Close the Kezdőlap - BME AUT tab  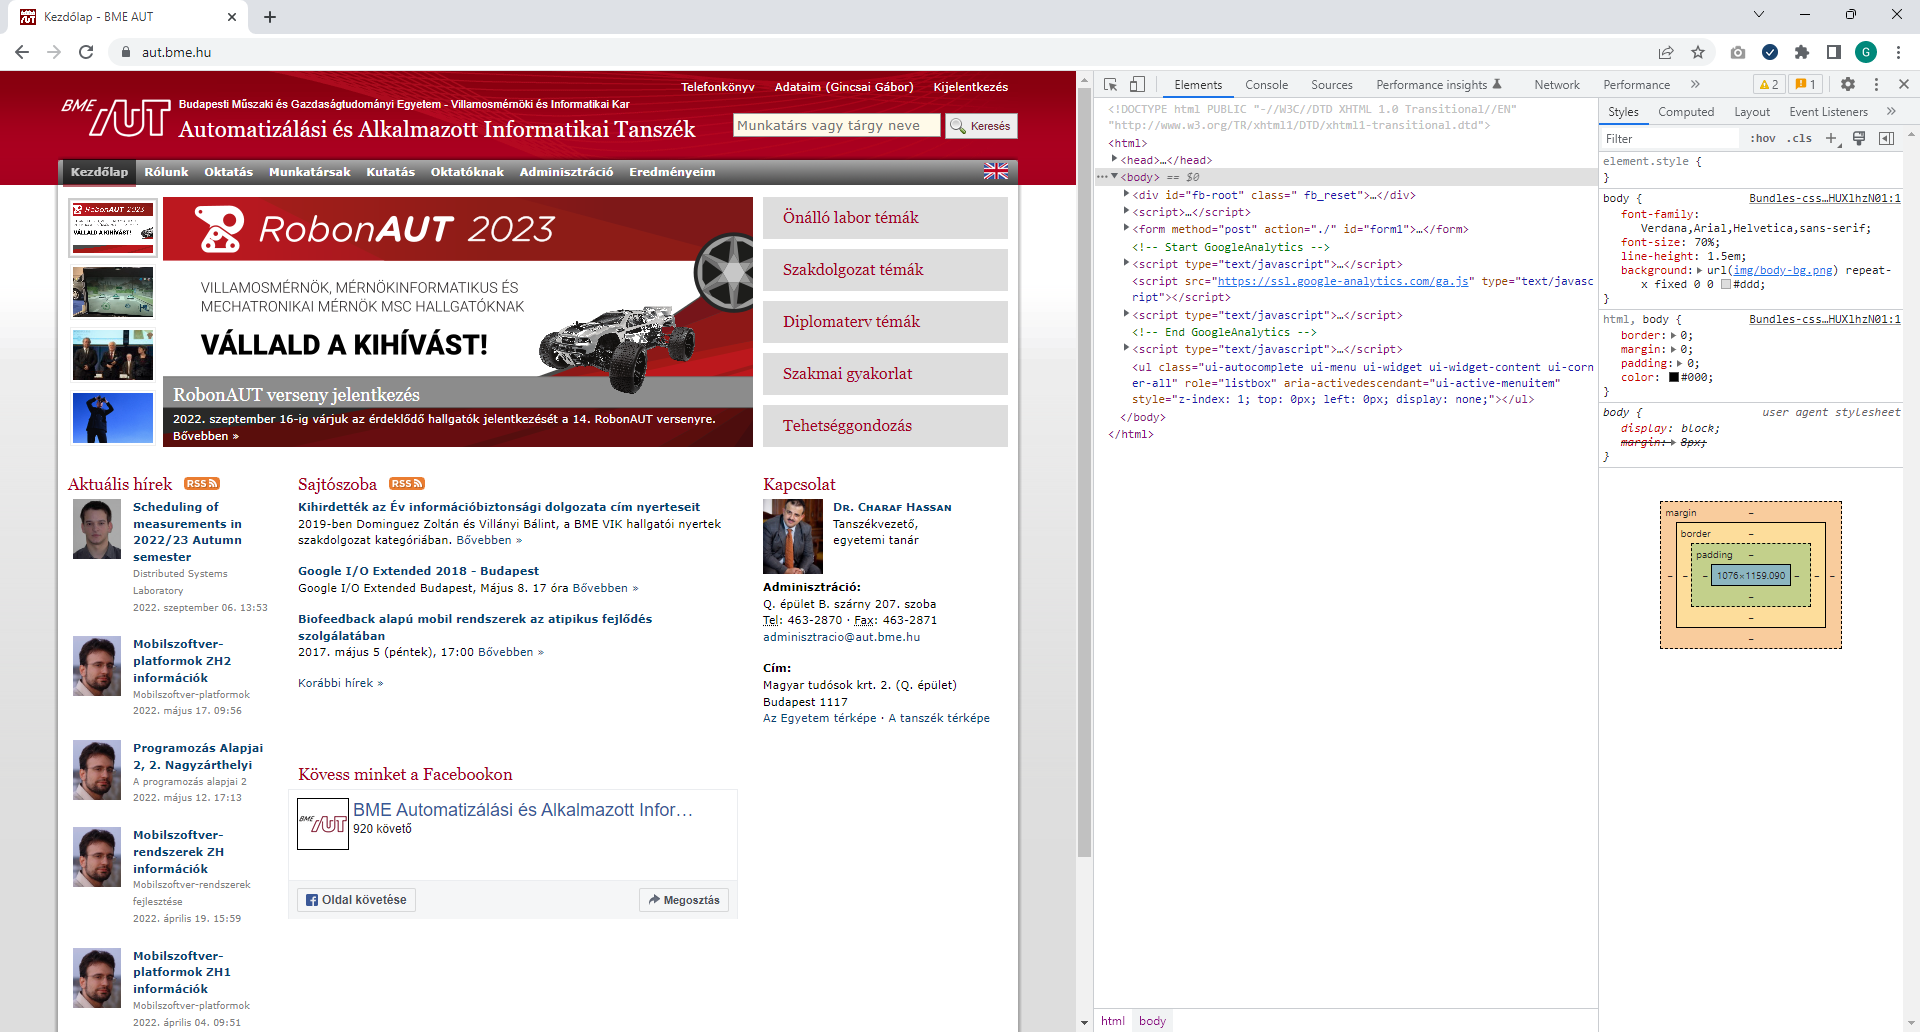(x=232, y=17)
